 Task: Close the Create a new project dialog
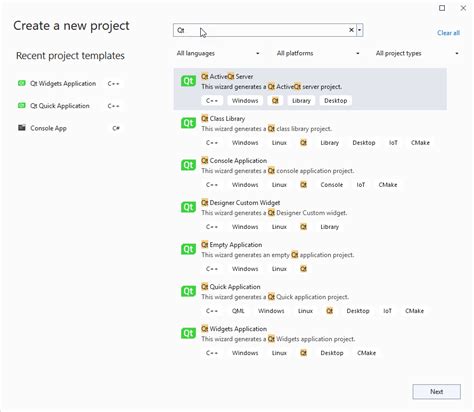pos(463,8)
